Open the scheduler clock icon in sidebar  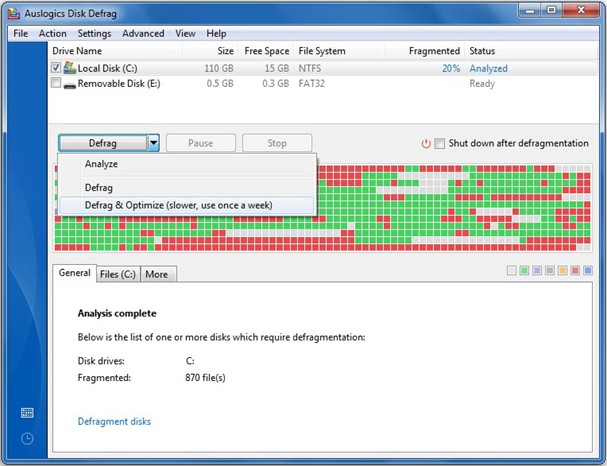(27, 439)
